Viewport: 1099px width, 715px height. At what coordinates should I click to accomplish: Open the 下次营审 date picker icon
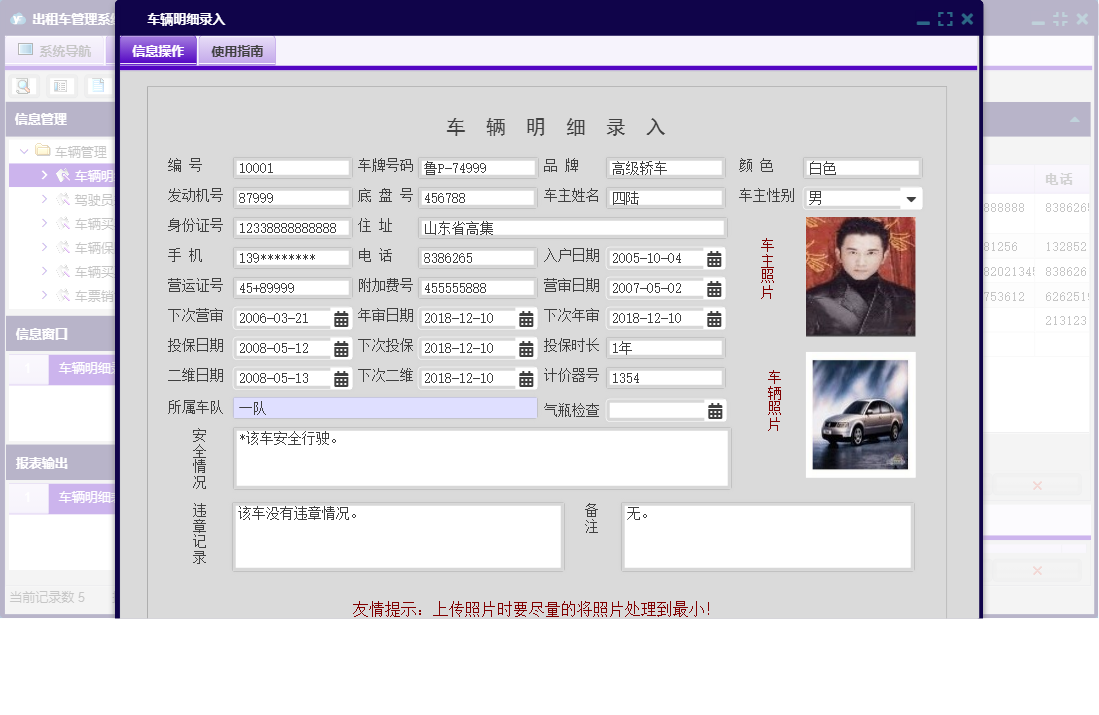[343, 318]
